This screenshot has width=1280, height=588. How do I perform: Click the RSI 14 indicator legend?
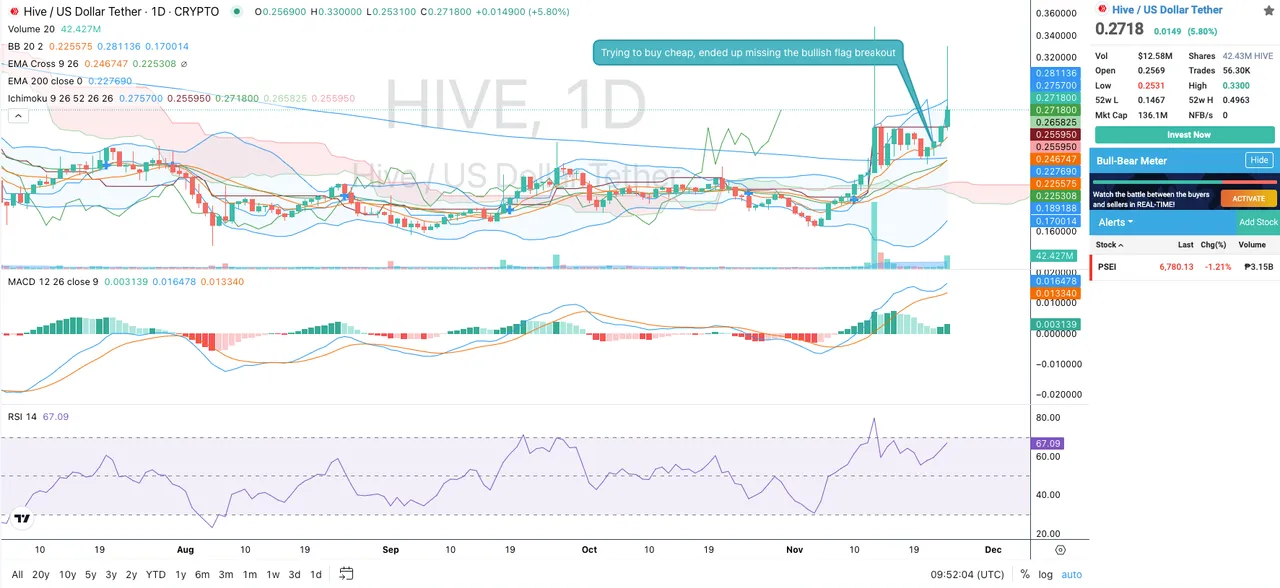pyautogui.click(x=22, y=416)
